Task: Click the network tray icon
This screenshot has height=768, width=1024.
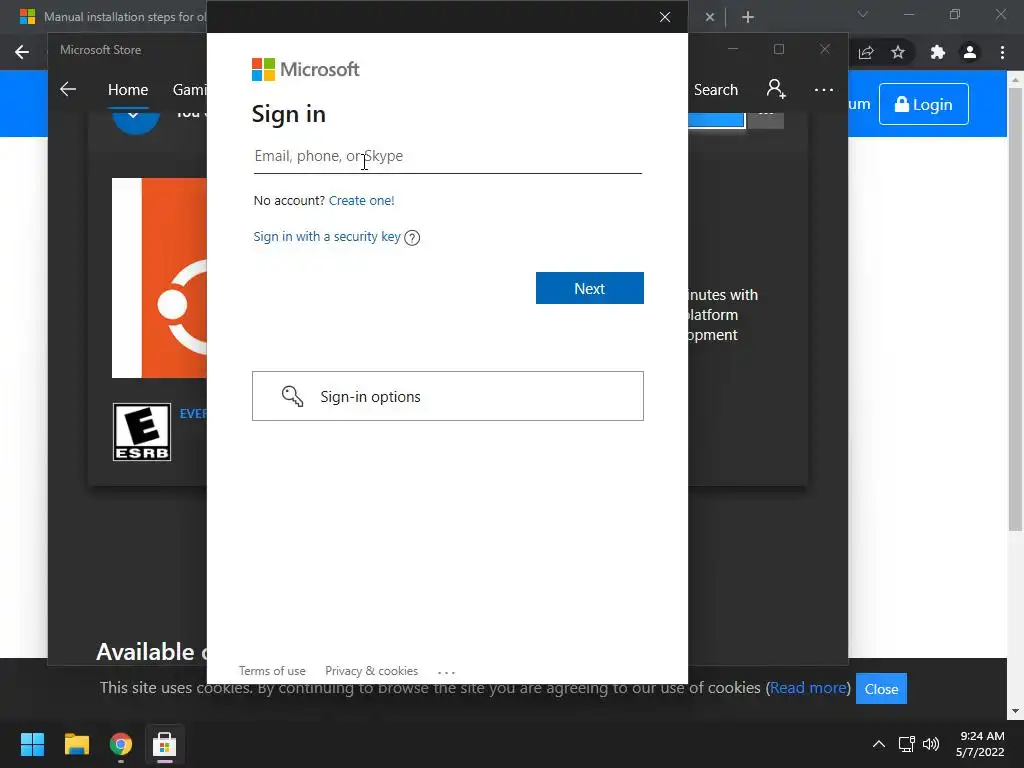Action: (x=906, y=744)
